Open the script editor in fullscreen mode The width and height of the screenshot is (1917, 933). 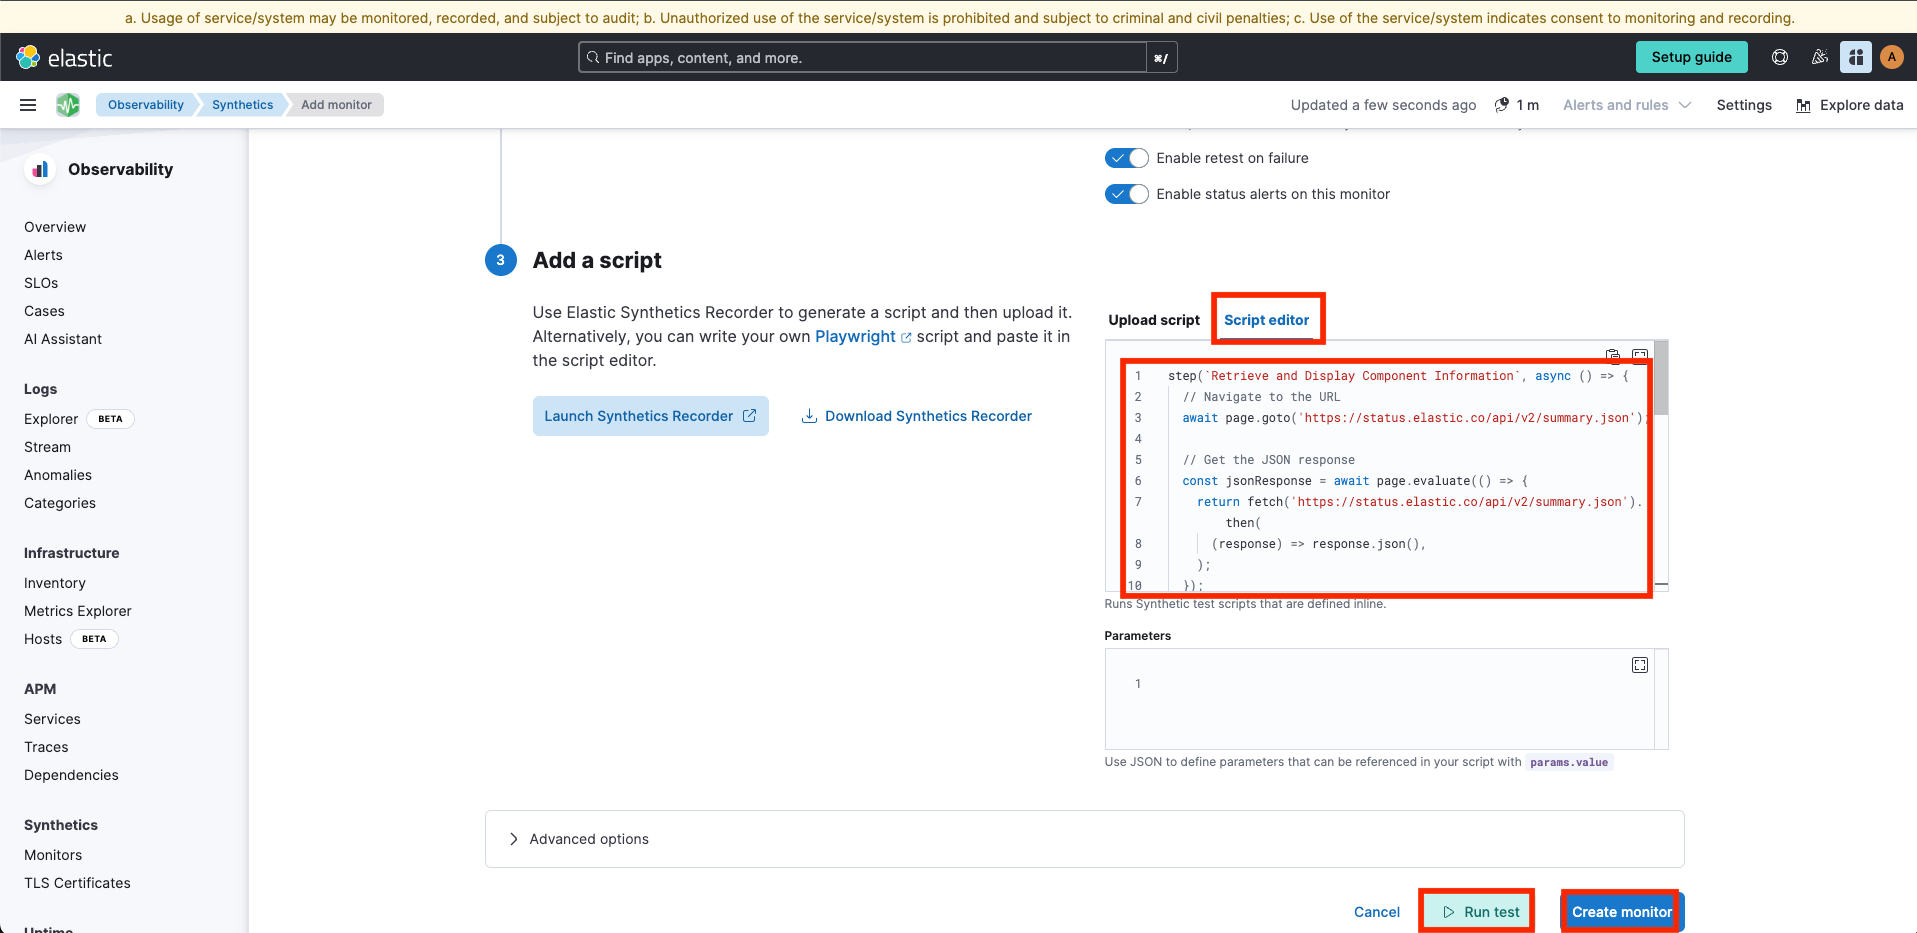(1640, 354)
